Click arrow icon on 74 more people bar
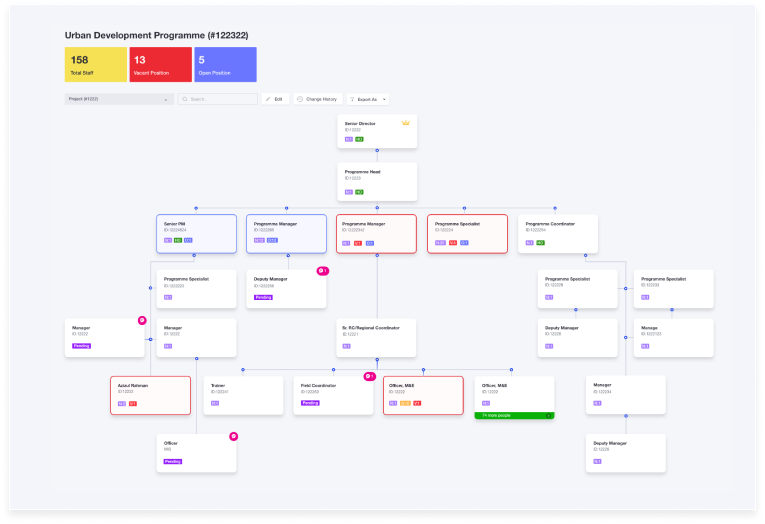Image resolution: width=765 pixels, height=524 pixels. (x=548, y=416)
